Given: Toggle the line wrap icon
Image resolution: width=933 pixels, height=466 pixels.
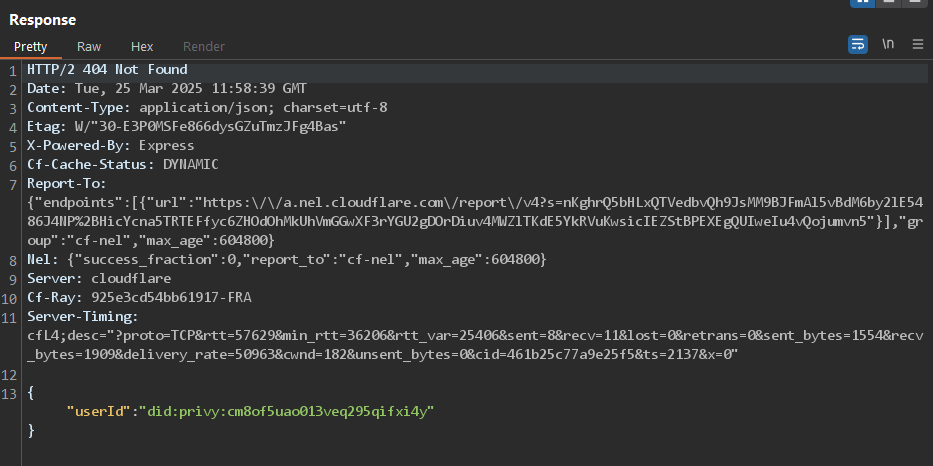Looking at the screenshot, I should pos(857,45).
